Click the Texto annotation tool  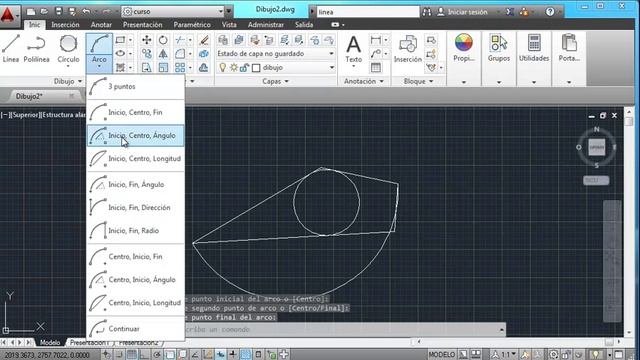[353, 49]
